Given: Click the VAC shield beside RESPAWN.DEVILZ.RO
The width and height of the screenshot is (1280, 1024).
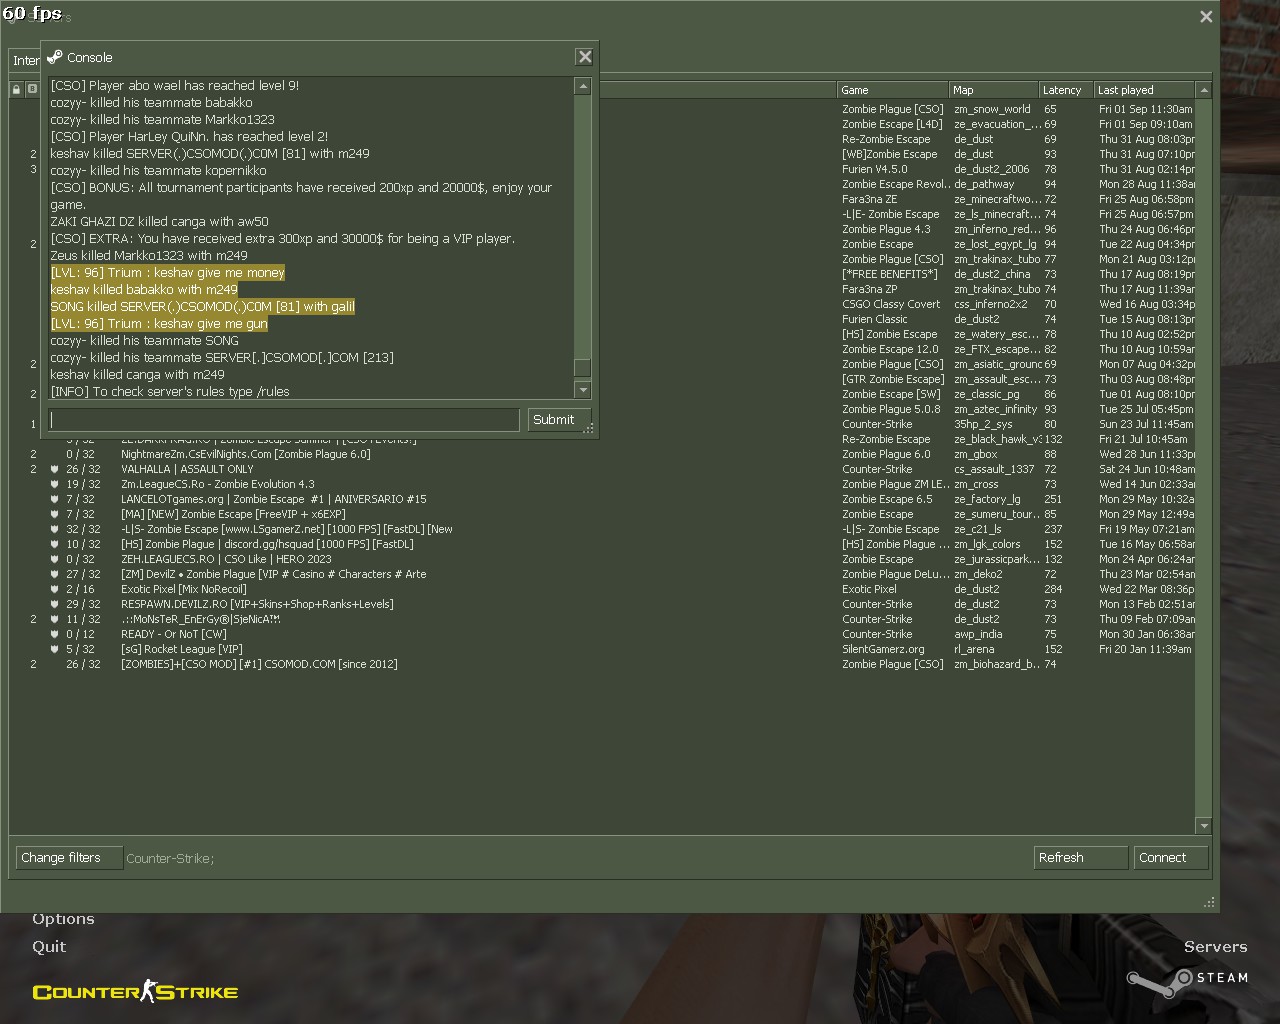Looking at the screenshot, I should [x=54, y=604].
